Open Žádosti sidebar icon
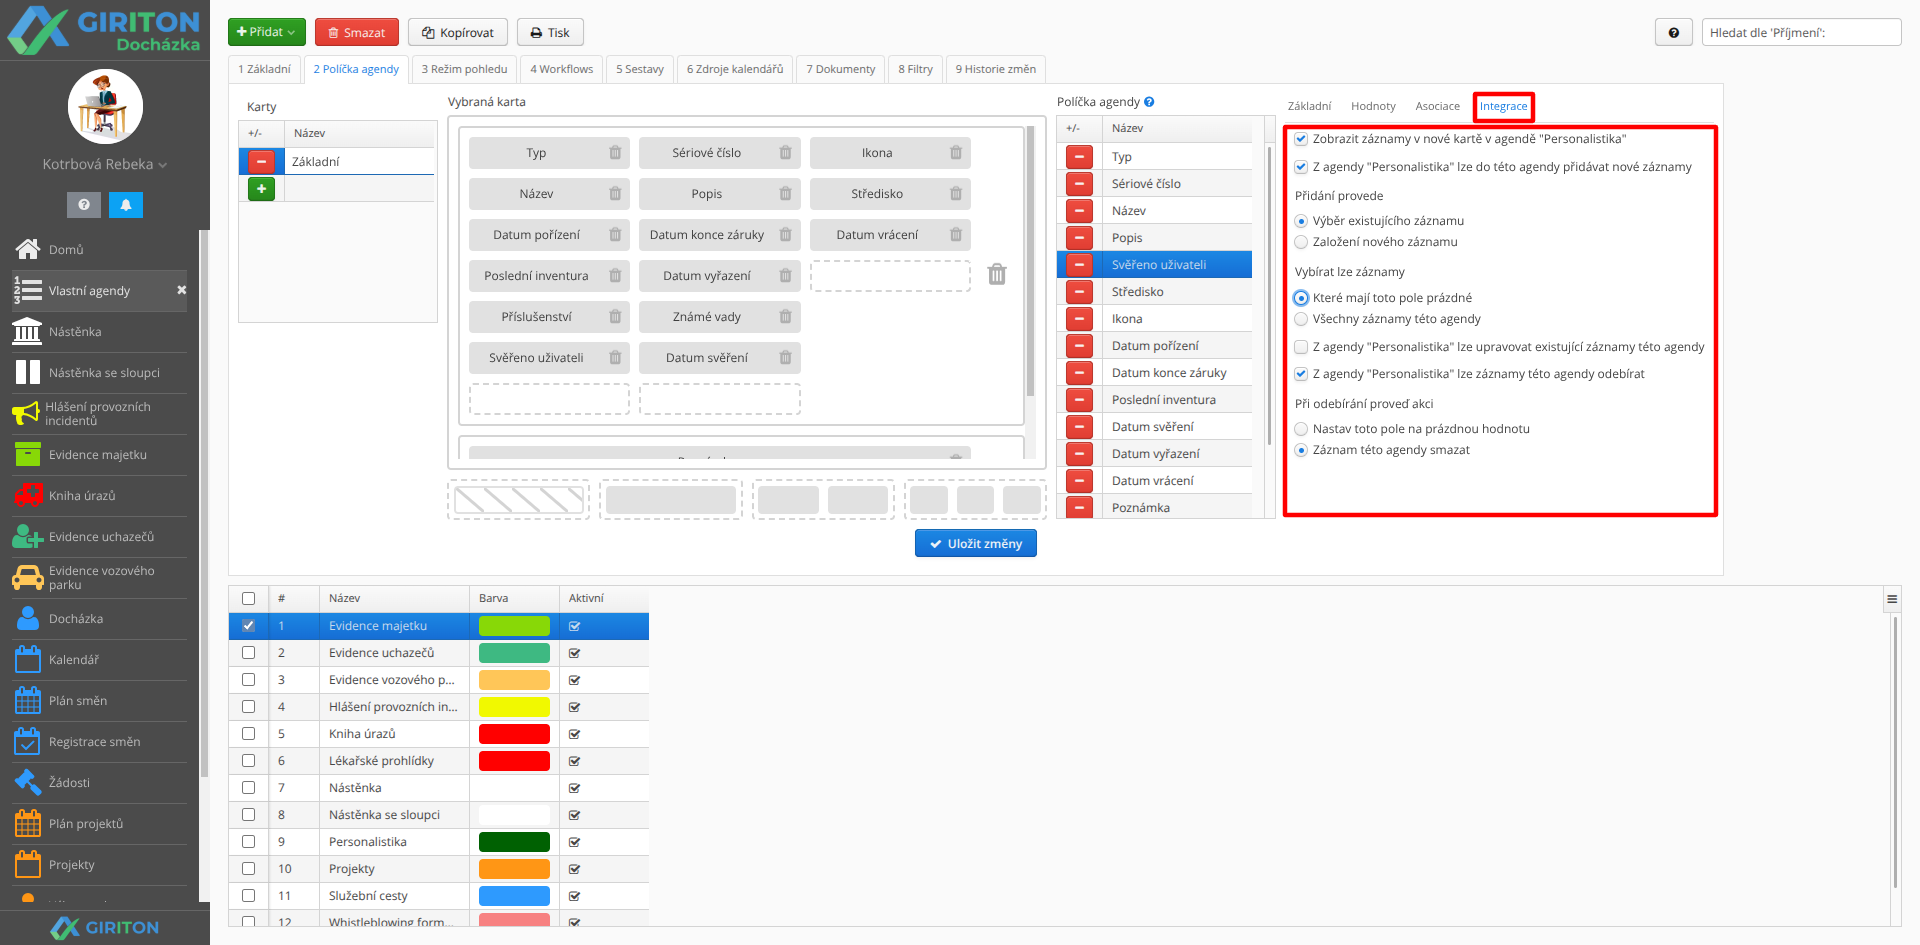 27,782
